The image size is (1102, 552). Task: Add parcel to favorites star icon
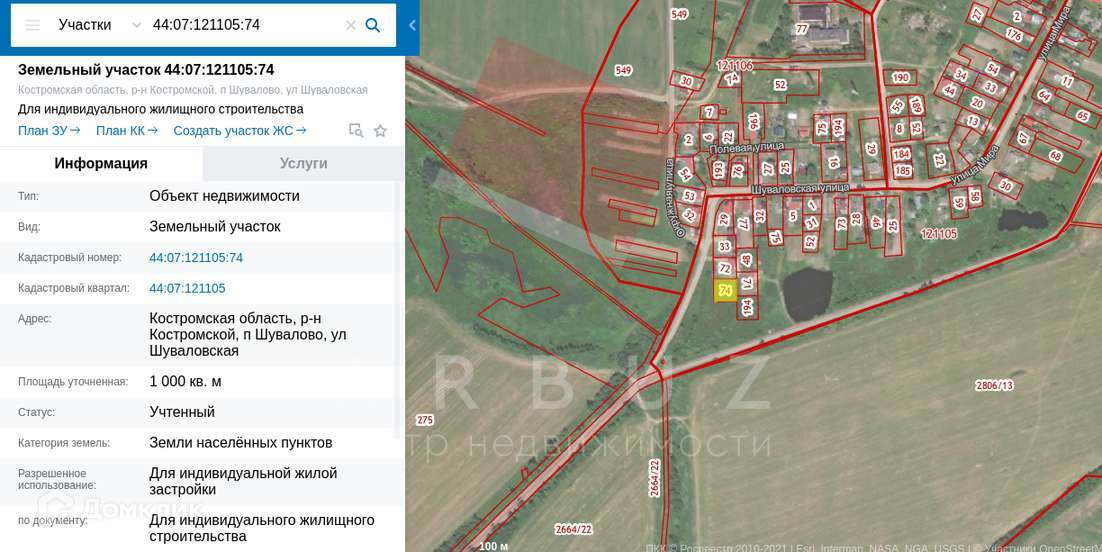click(x=380, y=131)
